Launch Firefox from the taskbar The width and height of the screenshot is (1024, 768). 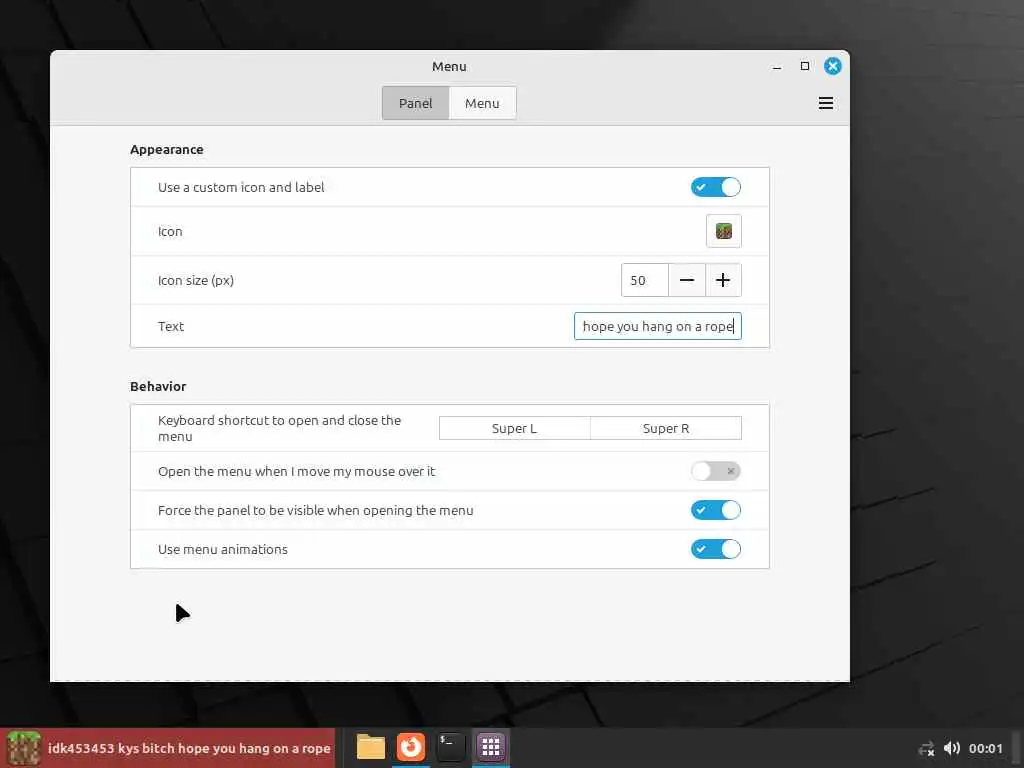pyautogui.click(x=411, y=747)
